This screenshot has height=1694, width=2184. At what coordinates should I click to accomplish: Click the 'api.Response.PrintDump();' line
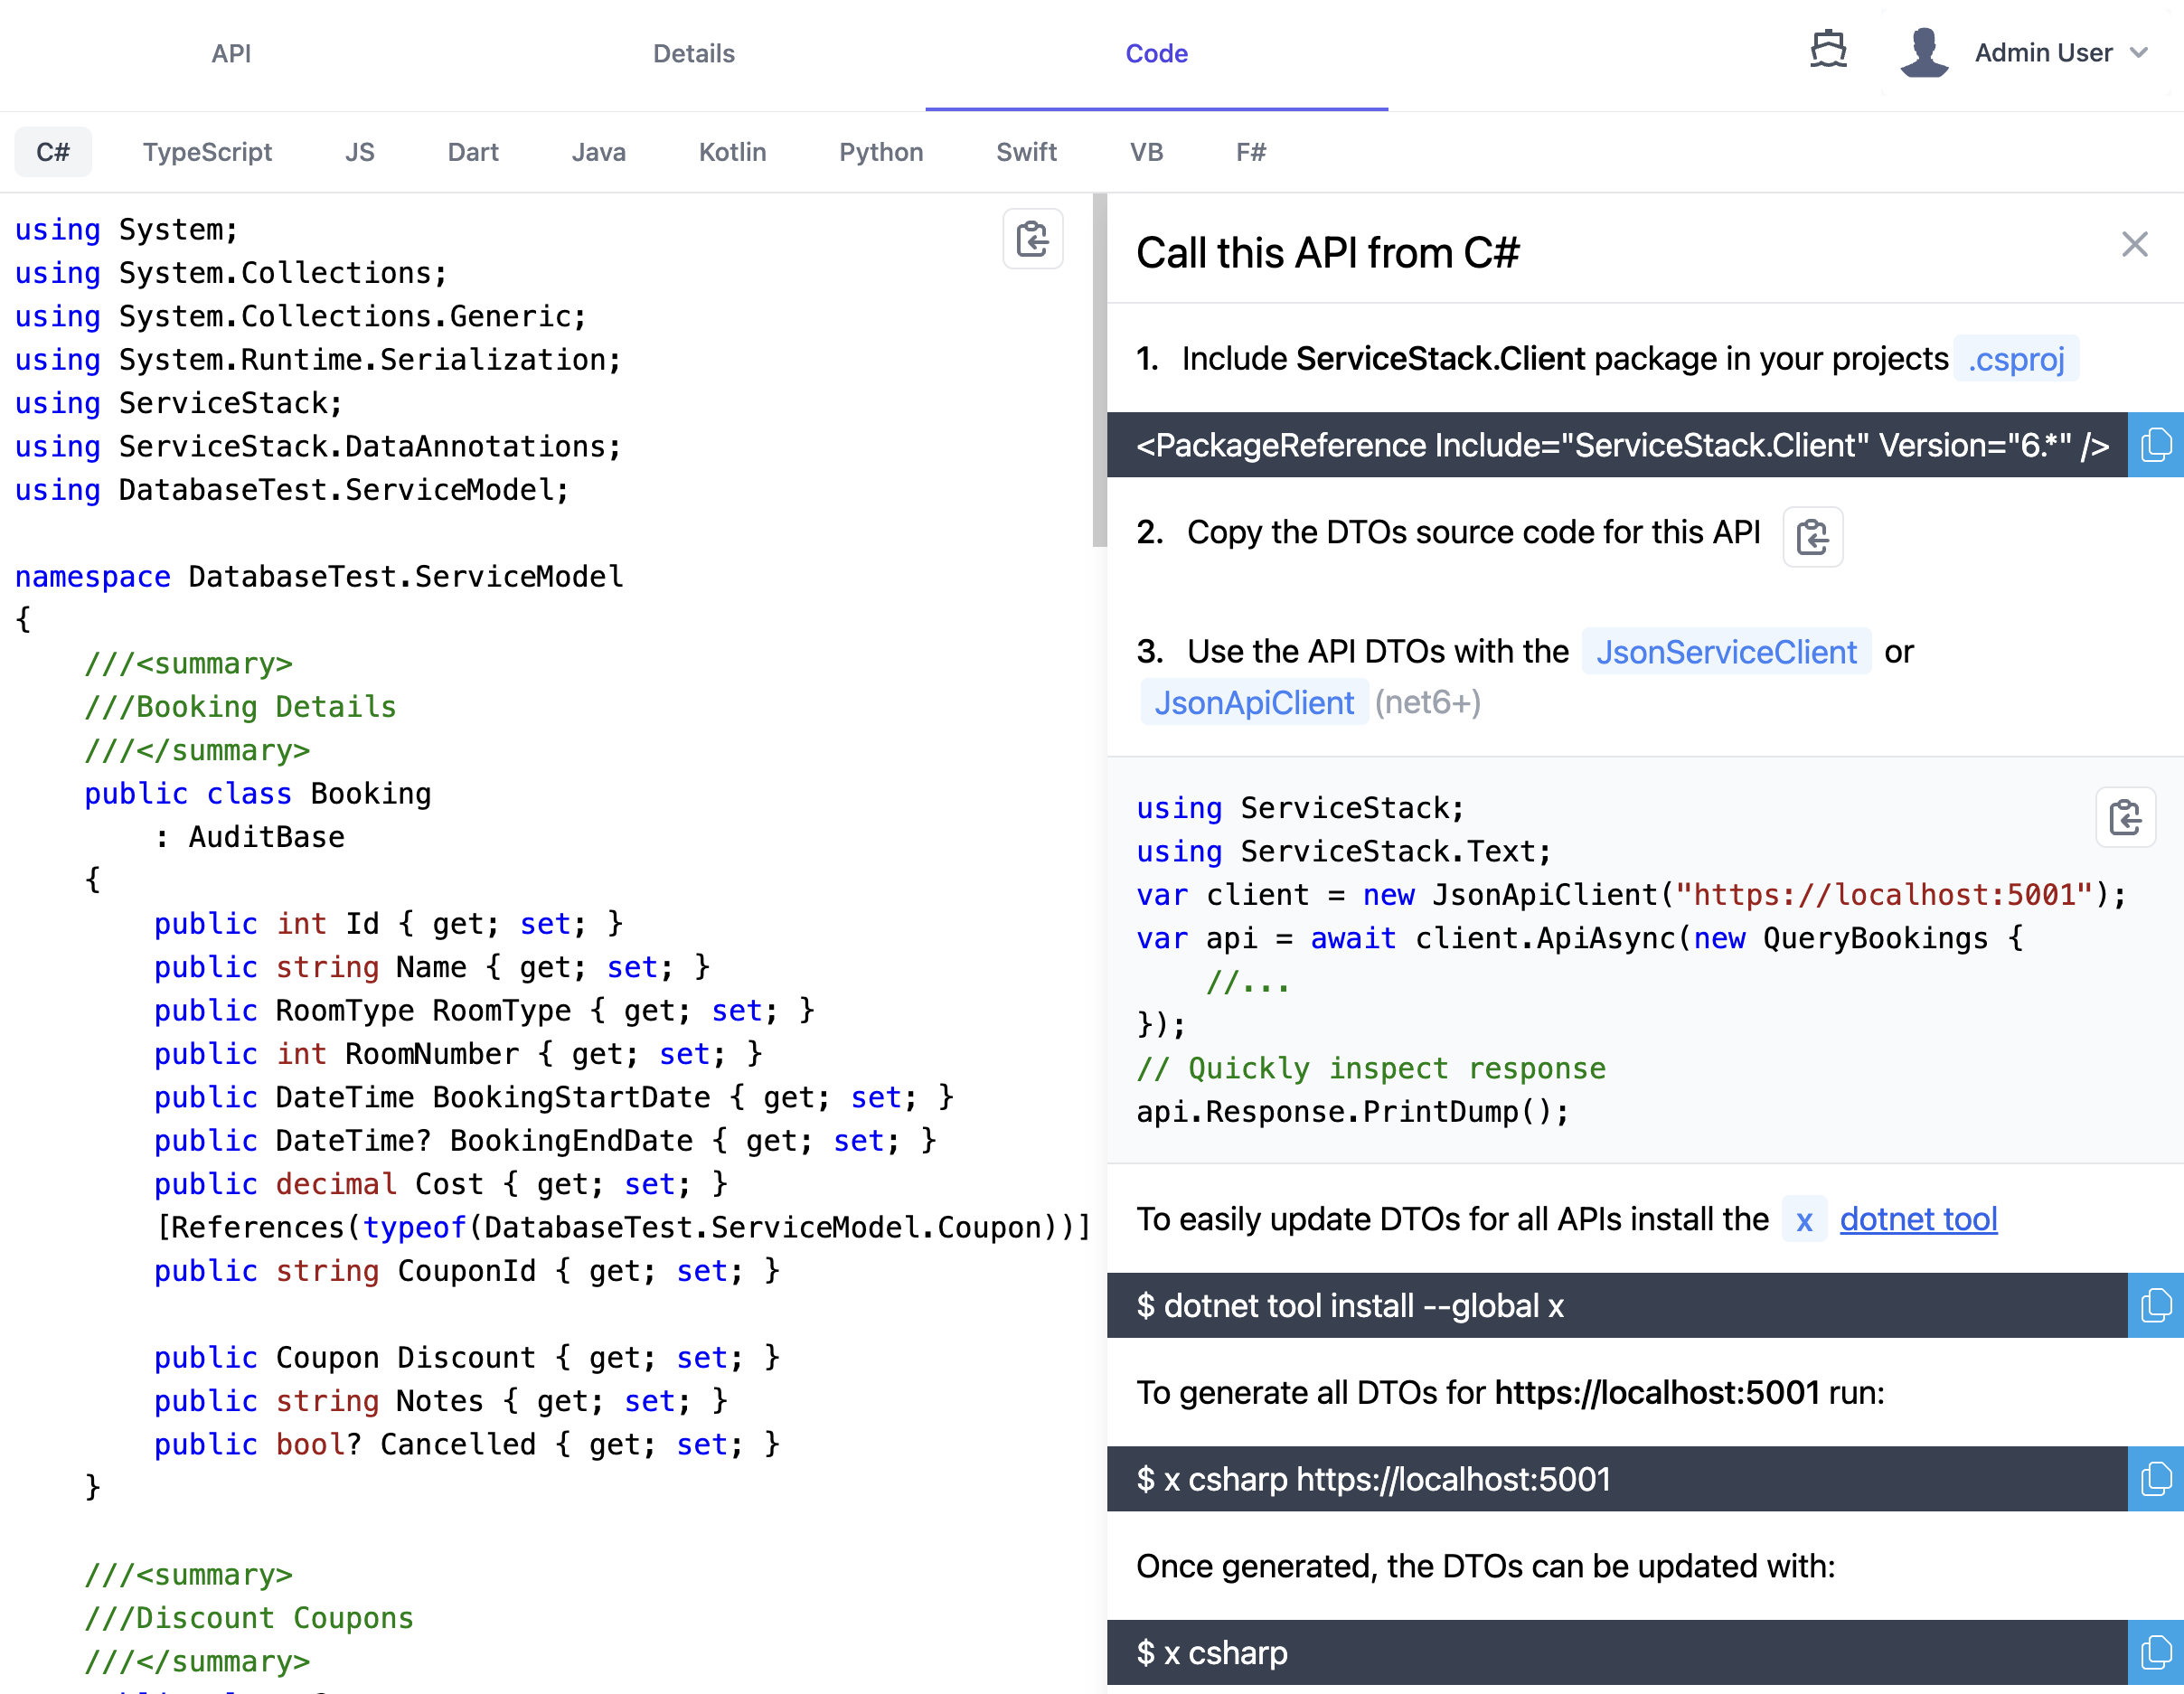pos(1352,1112)
